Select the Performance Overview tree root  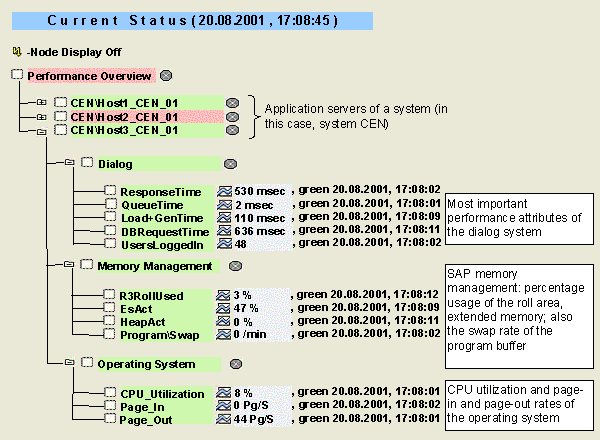[x=89, y=75]
